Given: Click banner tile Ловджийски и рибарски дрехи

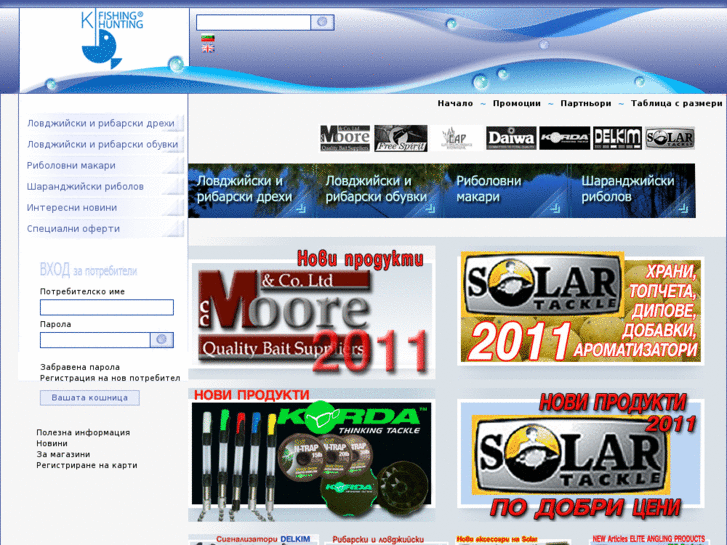Looking at the screenshot, I should click(250, 191).
